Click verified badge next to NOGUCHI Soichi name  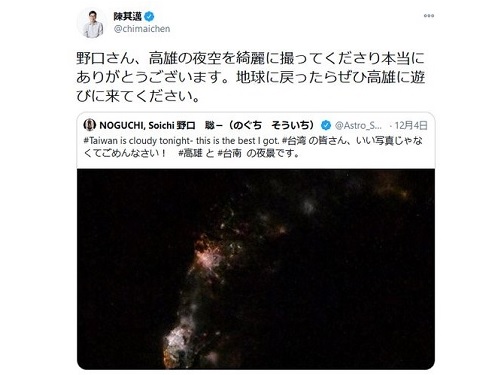[x=326, y=125]
